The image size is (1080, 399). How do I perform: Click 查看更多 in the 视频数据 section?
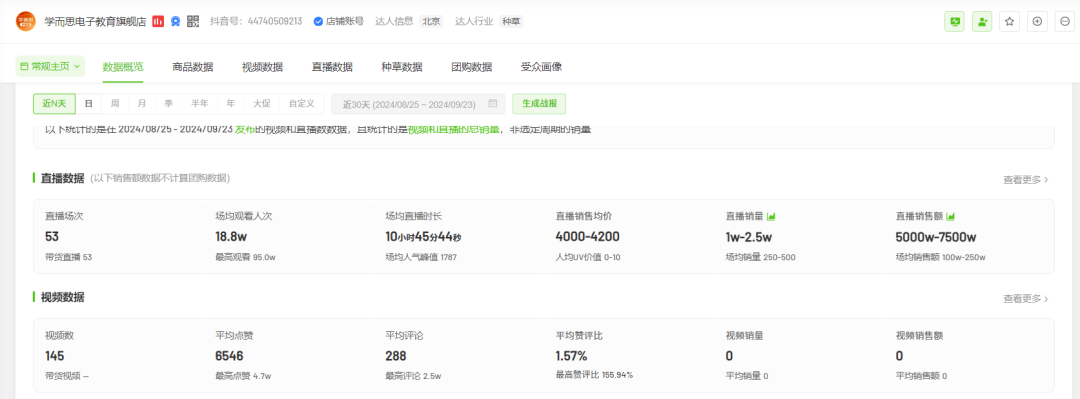1026,298
